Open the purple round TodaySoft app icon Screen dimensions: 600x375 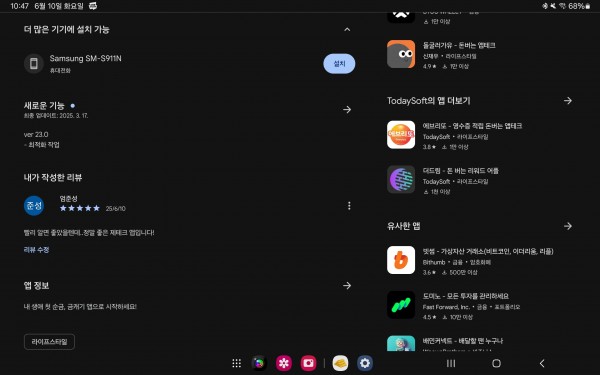[x=401, y=179]
